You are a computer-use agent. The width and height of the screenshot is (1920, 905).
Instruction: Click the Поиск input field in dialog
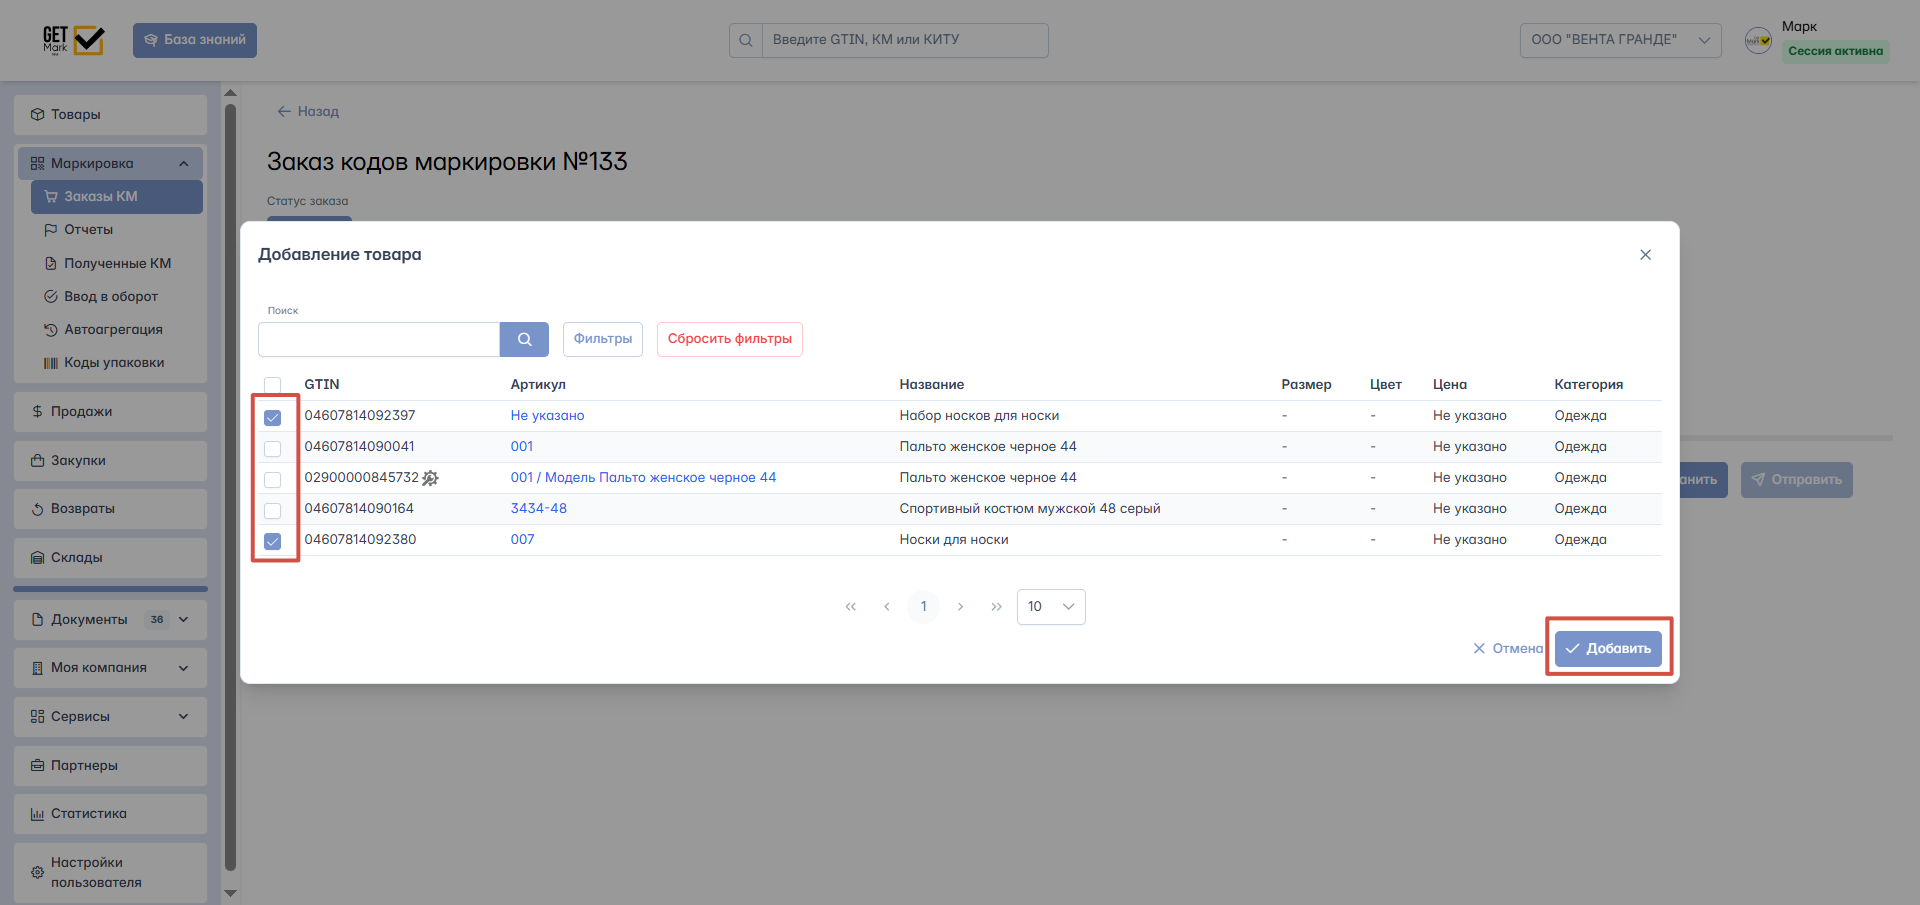pyautogui.click(x=379, y=339)
